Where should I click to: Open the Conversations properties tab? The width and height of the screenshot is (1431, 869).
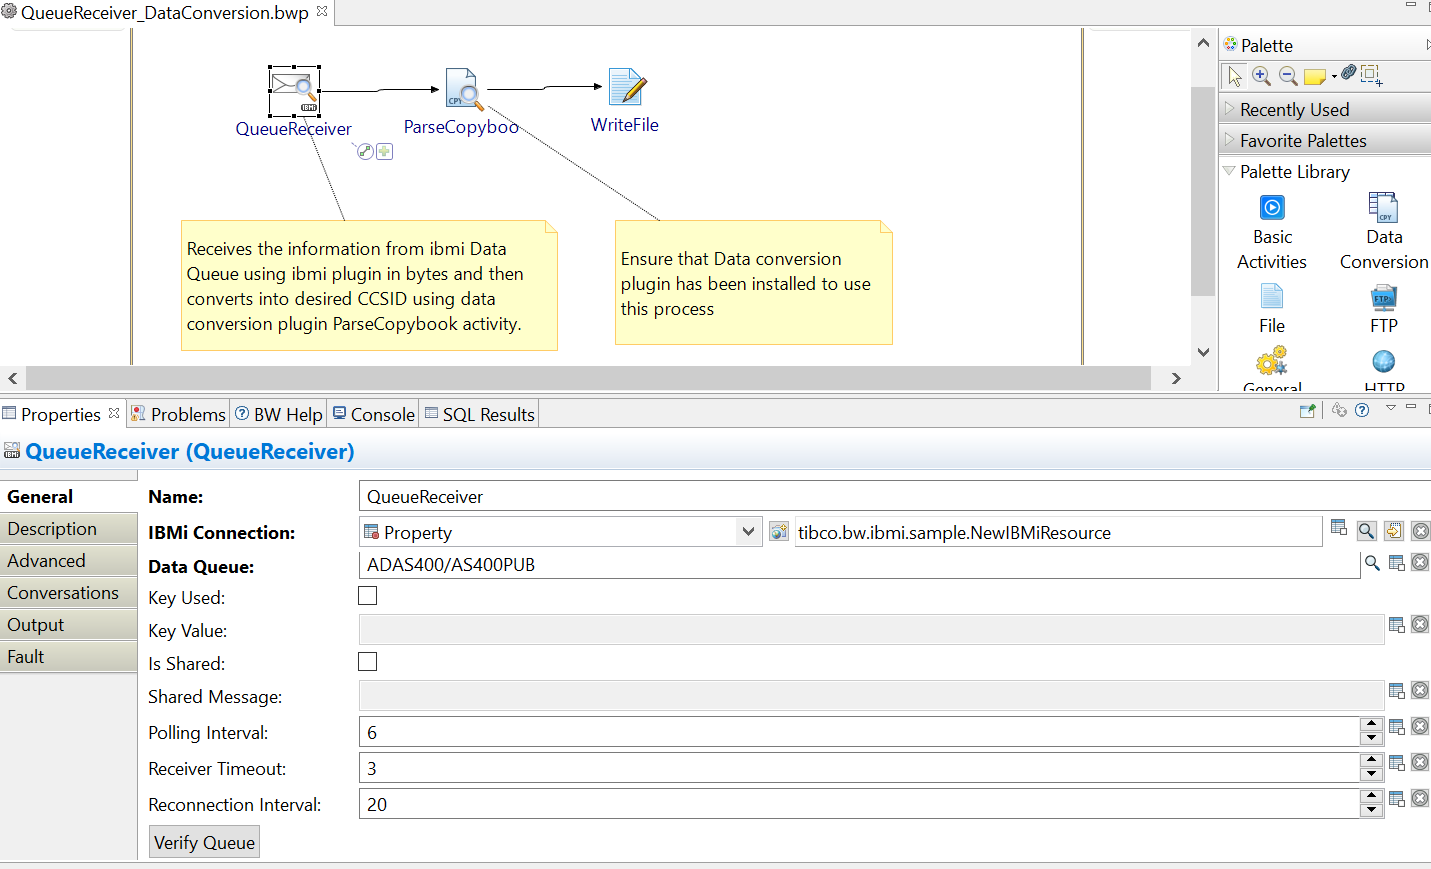pos(68,593)
